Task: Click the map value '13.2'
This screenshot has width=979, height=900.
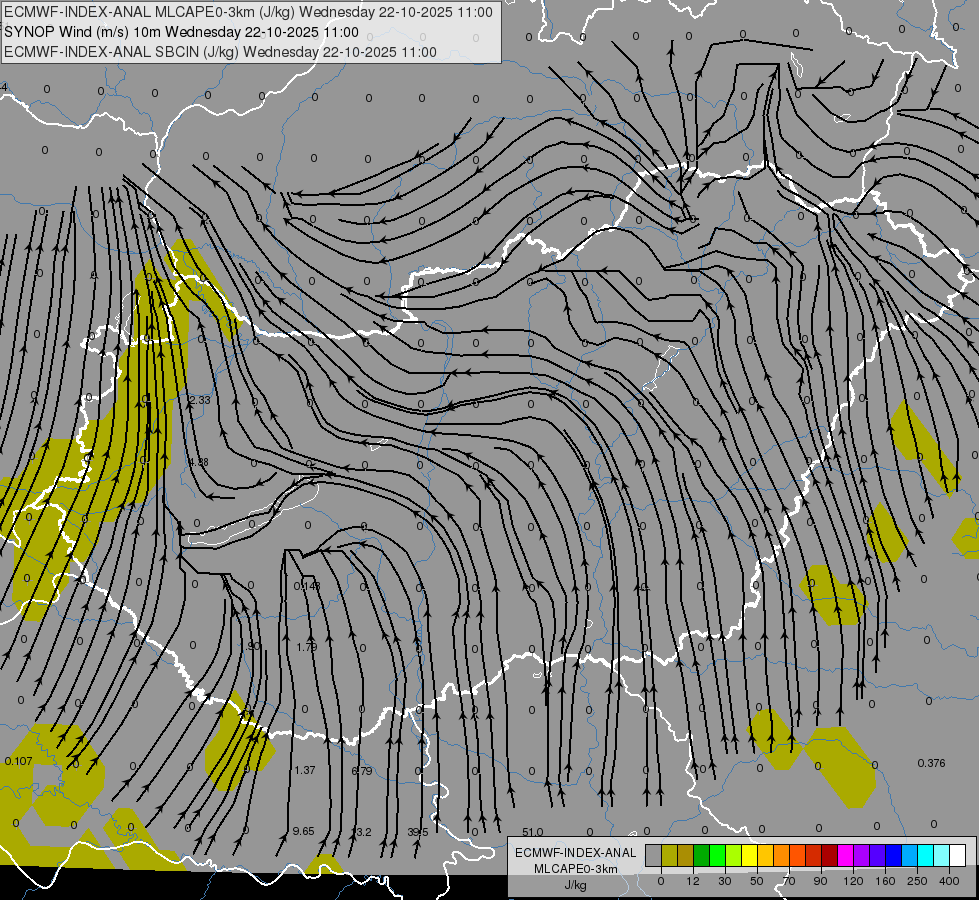Action: 362,832
